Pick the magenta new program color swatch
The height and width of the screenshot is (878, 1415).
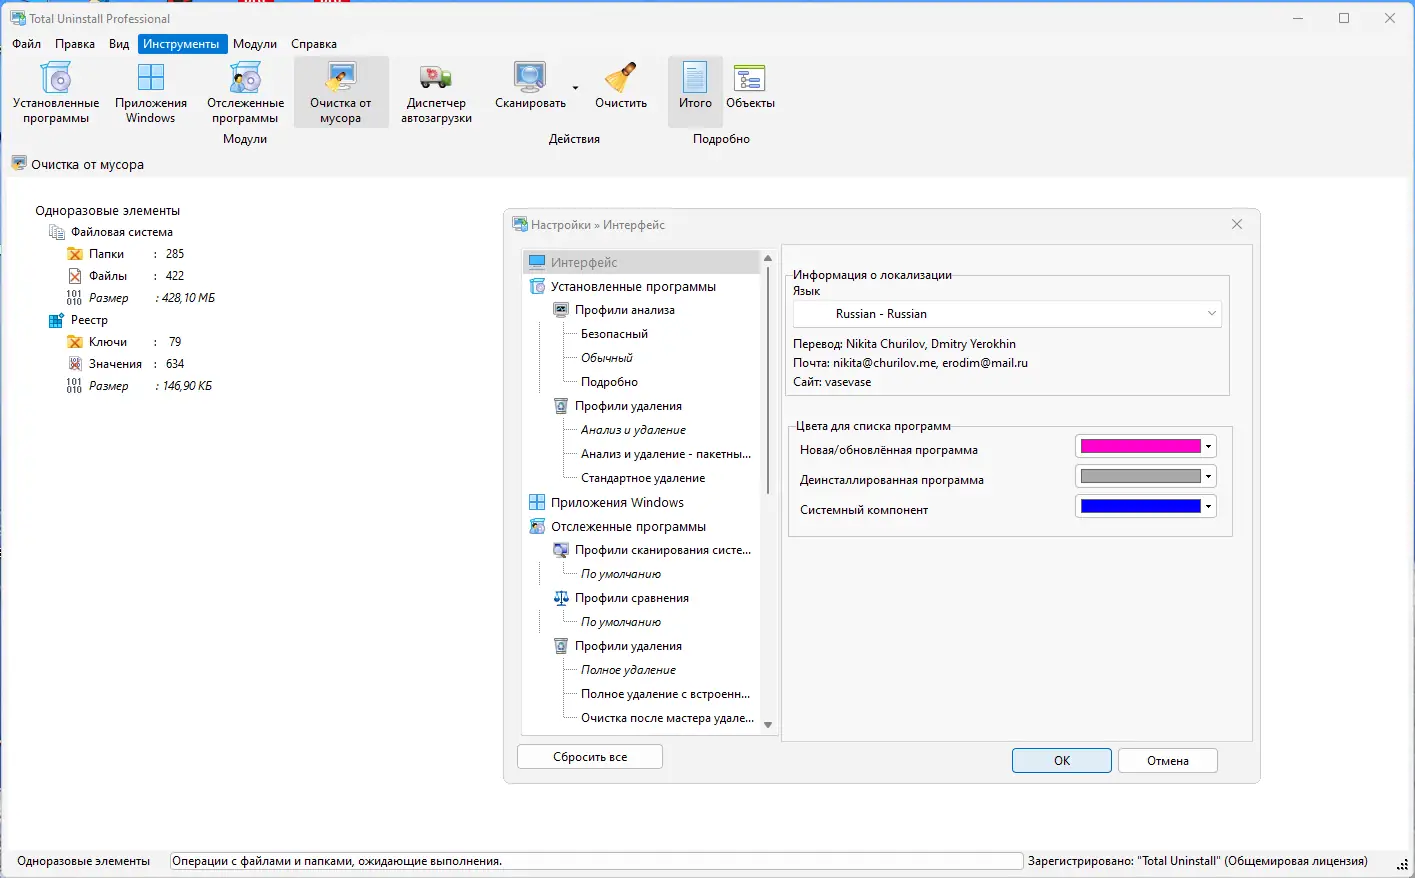(x=1140, y=447)
